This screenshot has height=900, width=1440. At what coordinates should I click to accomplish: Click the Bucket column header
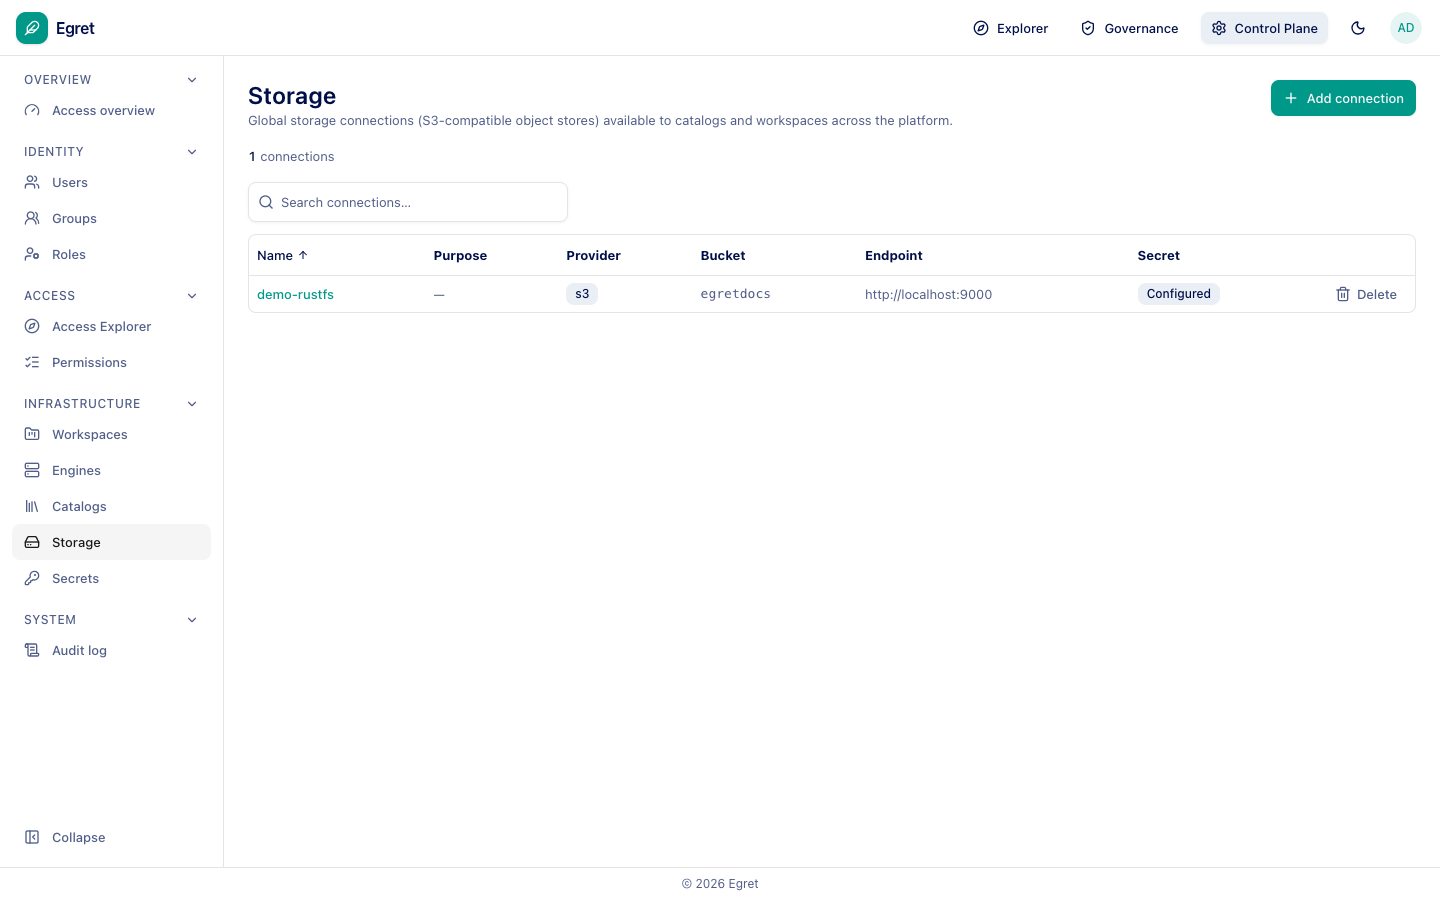coord(723,256)
